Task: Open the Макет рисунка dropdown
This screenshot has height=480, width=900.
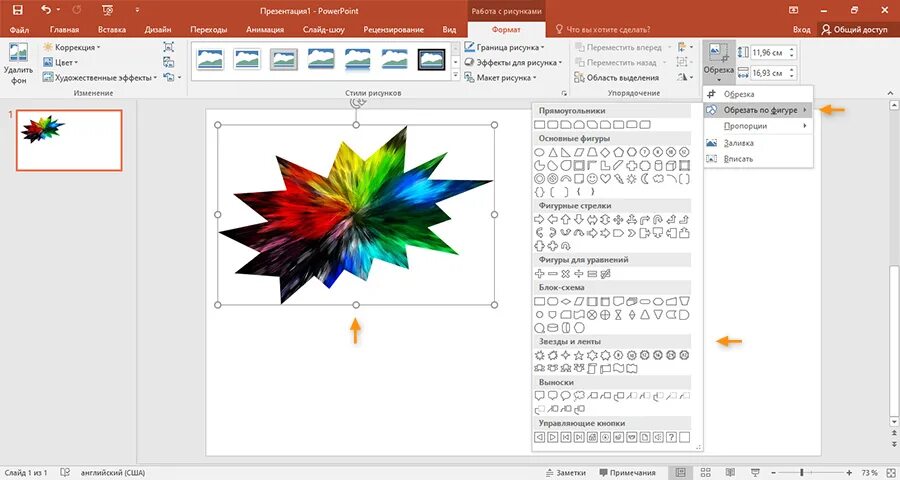Action: pyautogui.click(x=500, y=77)
